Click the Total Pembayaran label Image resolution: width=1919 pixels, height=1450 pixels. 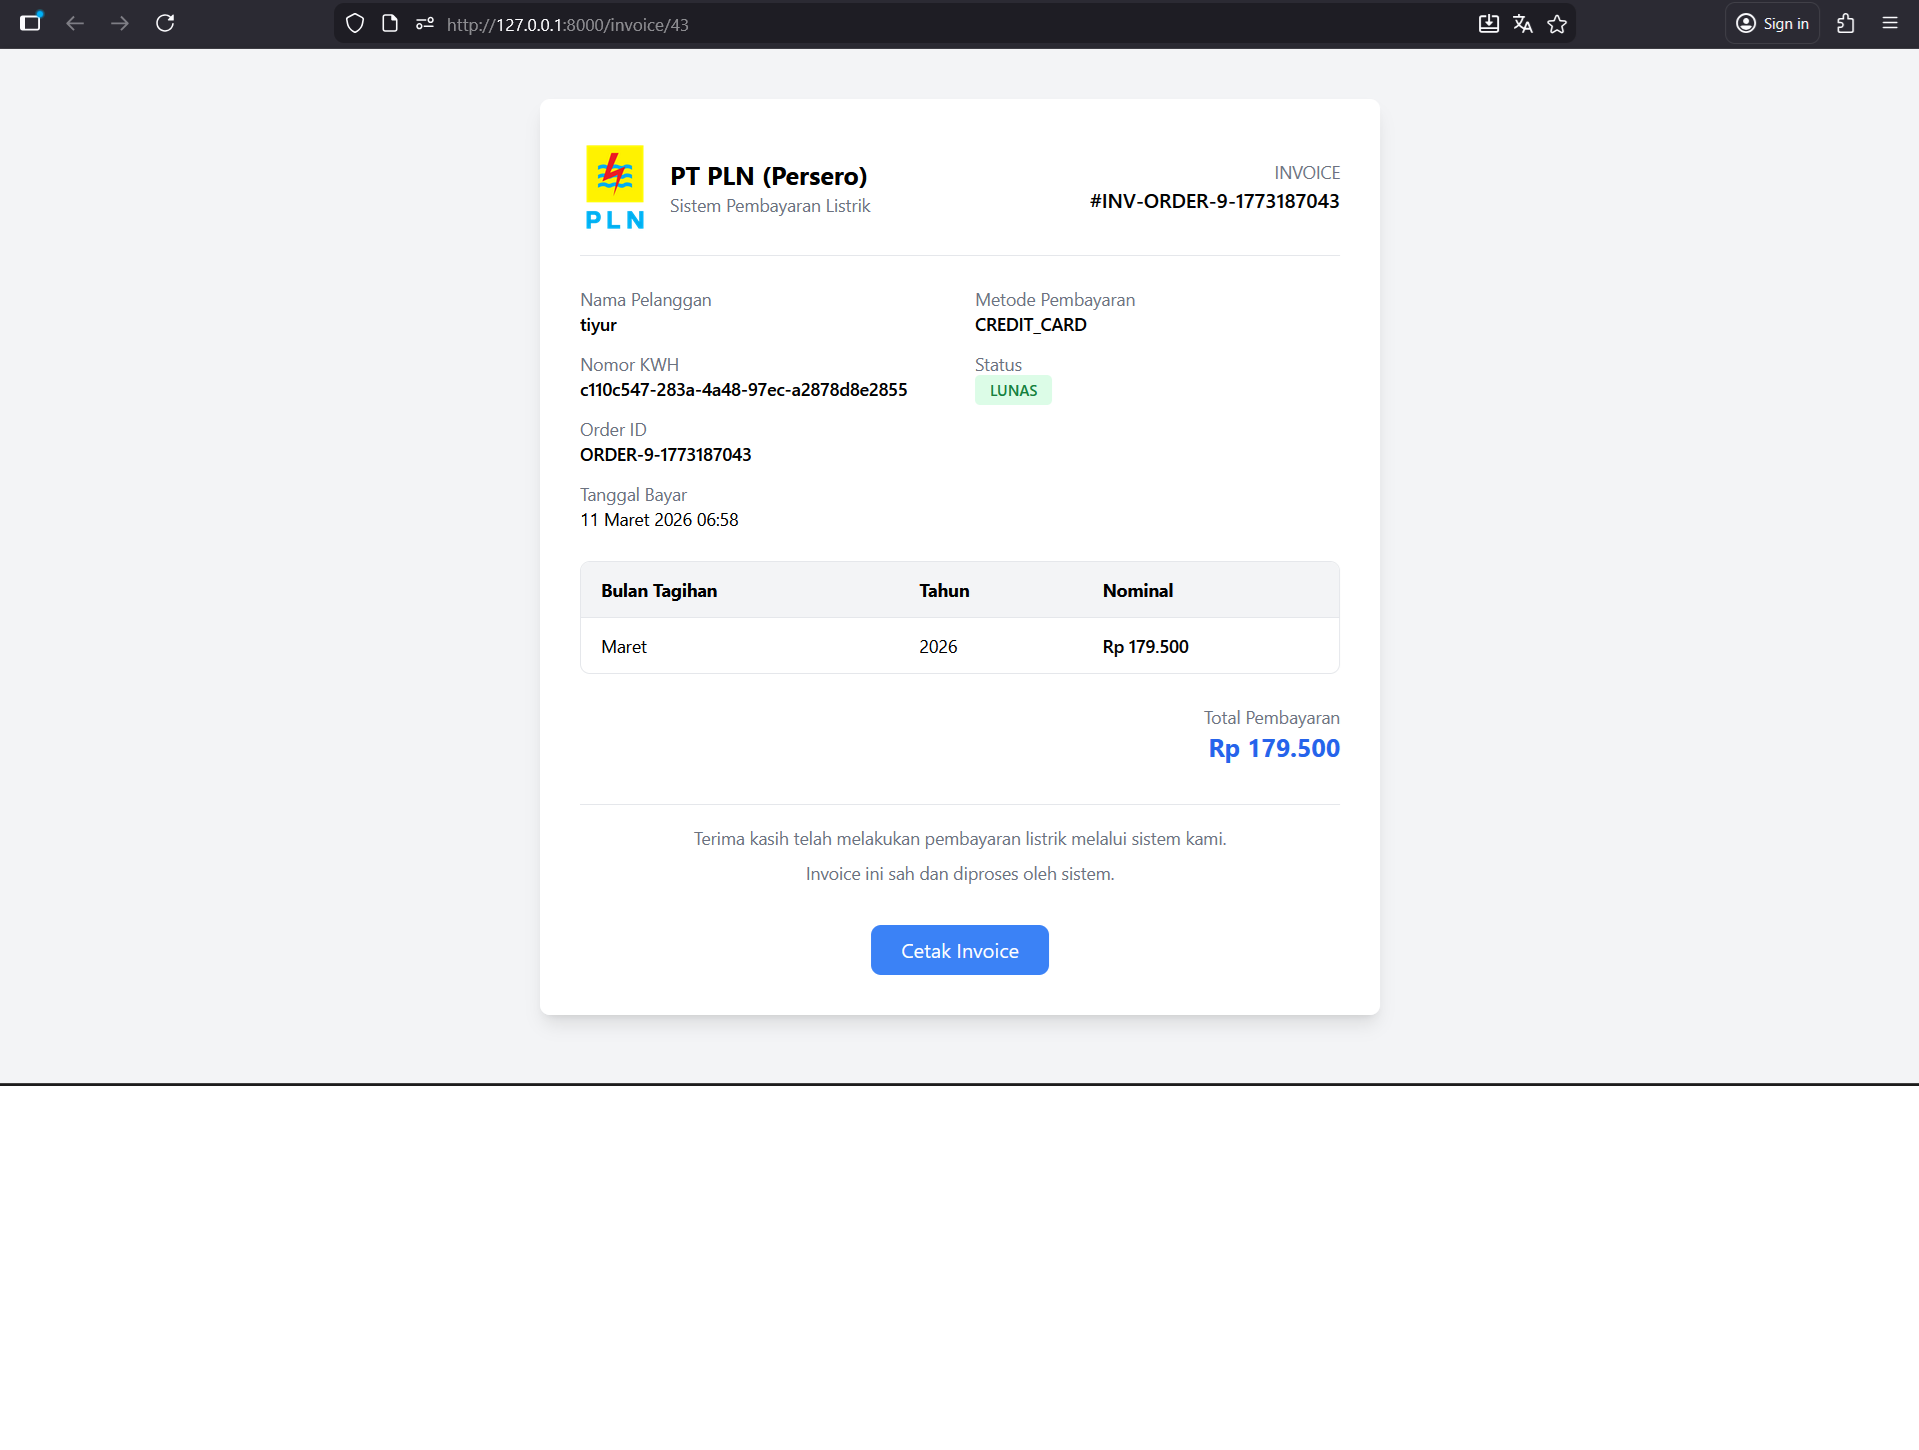tap(1271, 718)
